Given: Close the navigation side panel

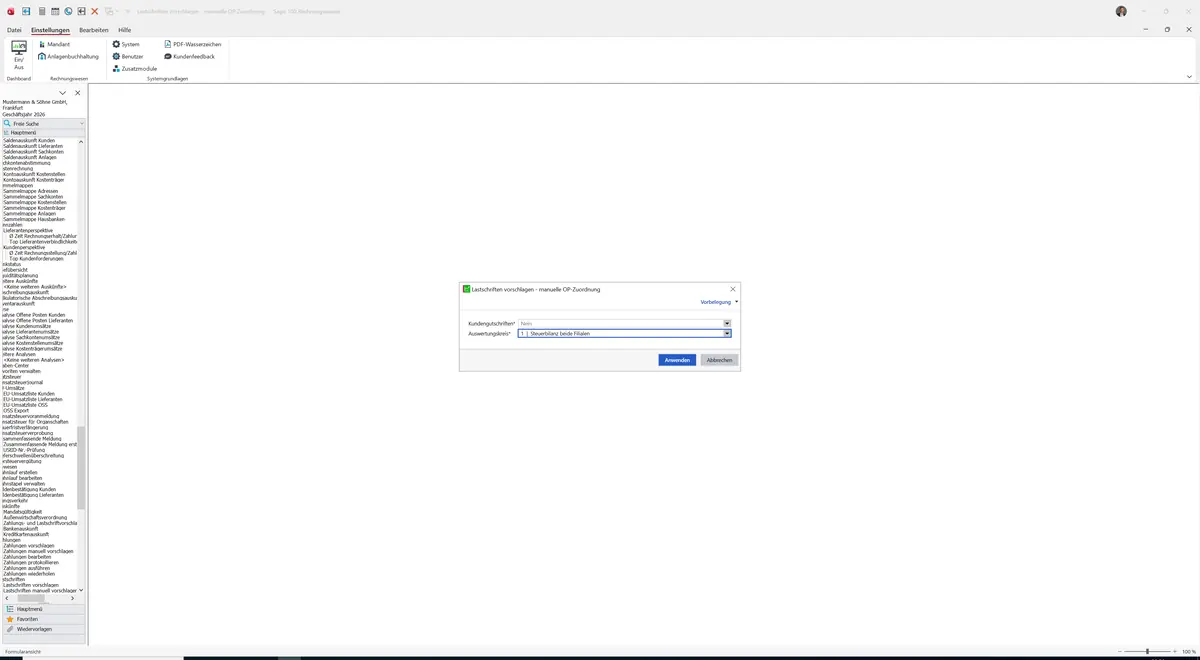Looking at the screenshot, I should [78, 93].
